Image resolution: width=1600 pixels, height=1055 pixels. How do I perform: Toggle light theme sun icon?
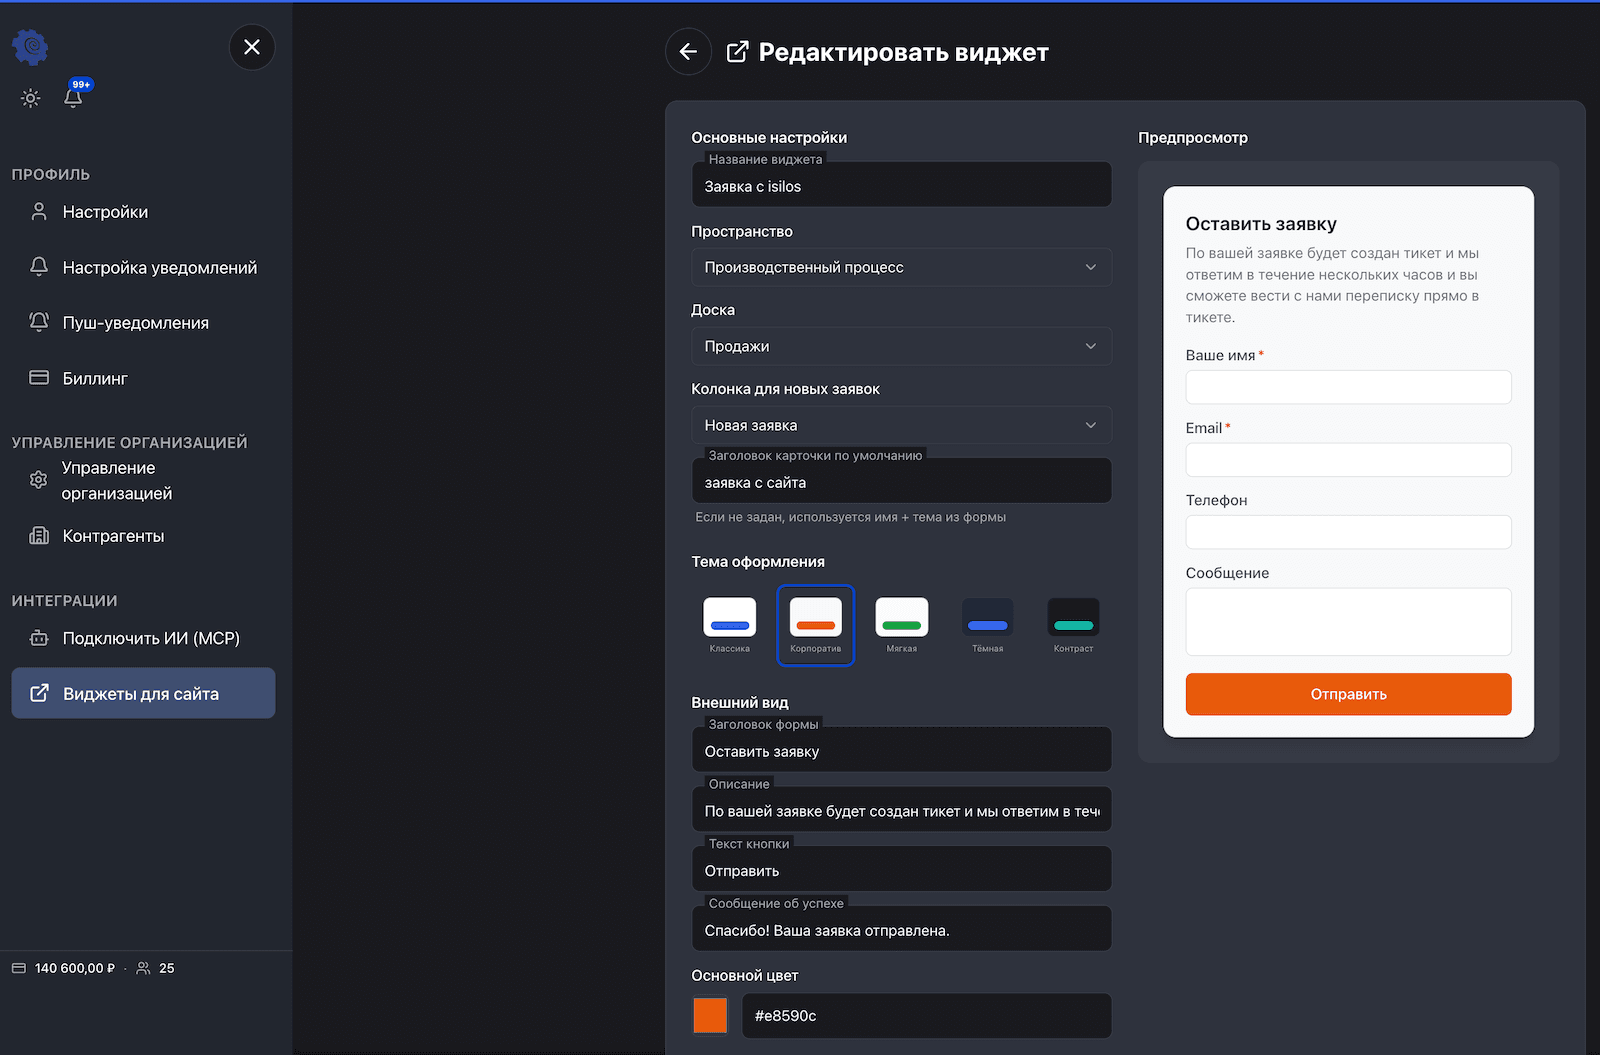pos(31,98)
